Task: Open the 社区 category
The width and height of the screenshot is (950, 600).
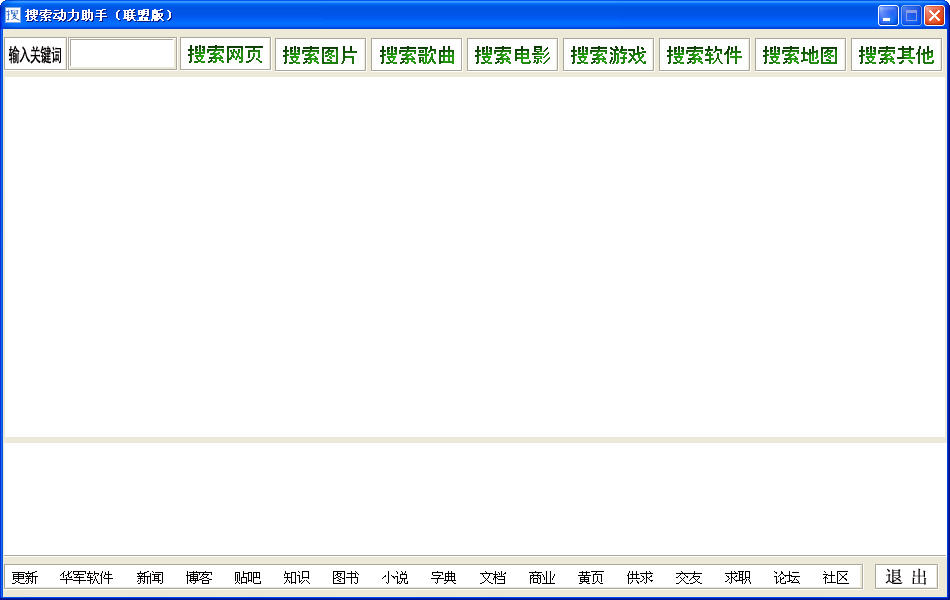Action: pos(836,578)
